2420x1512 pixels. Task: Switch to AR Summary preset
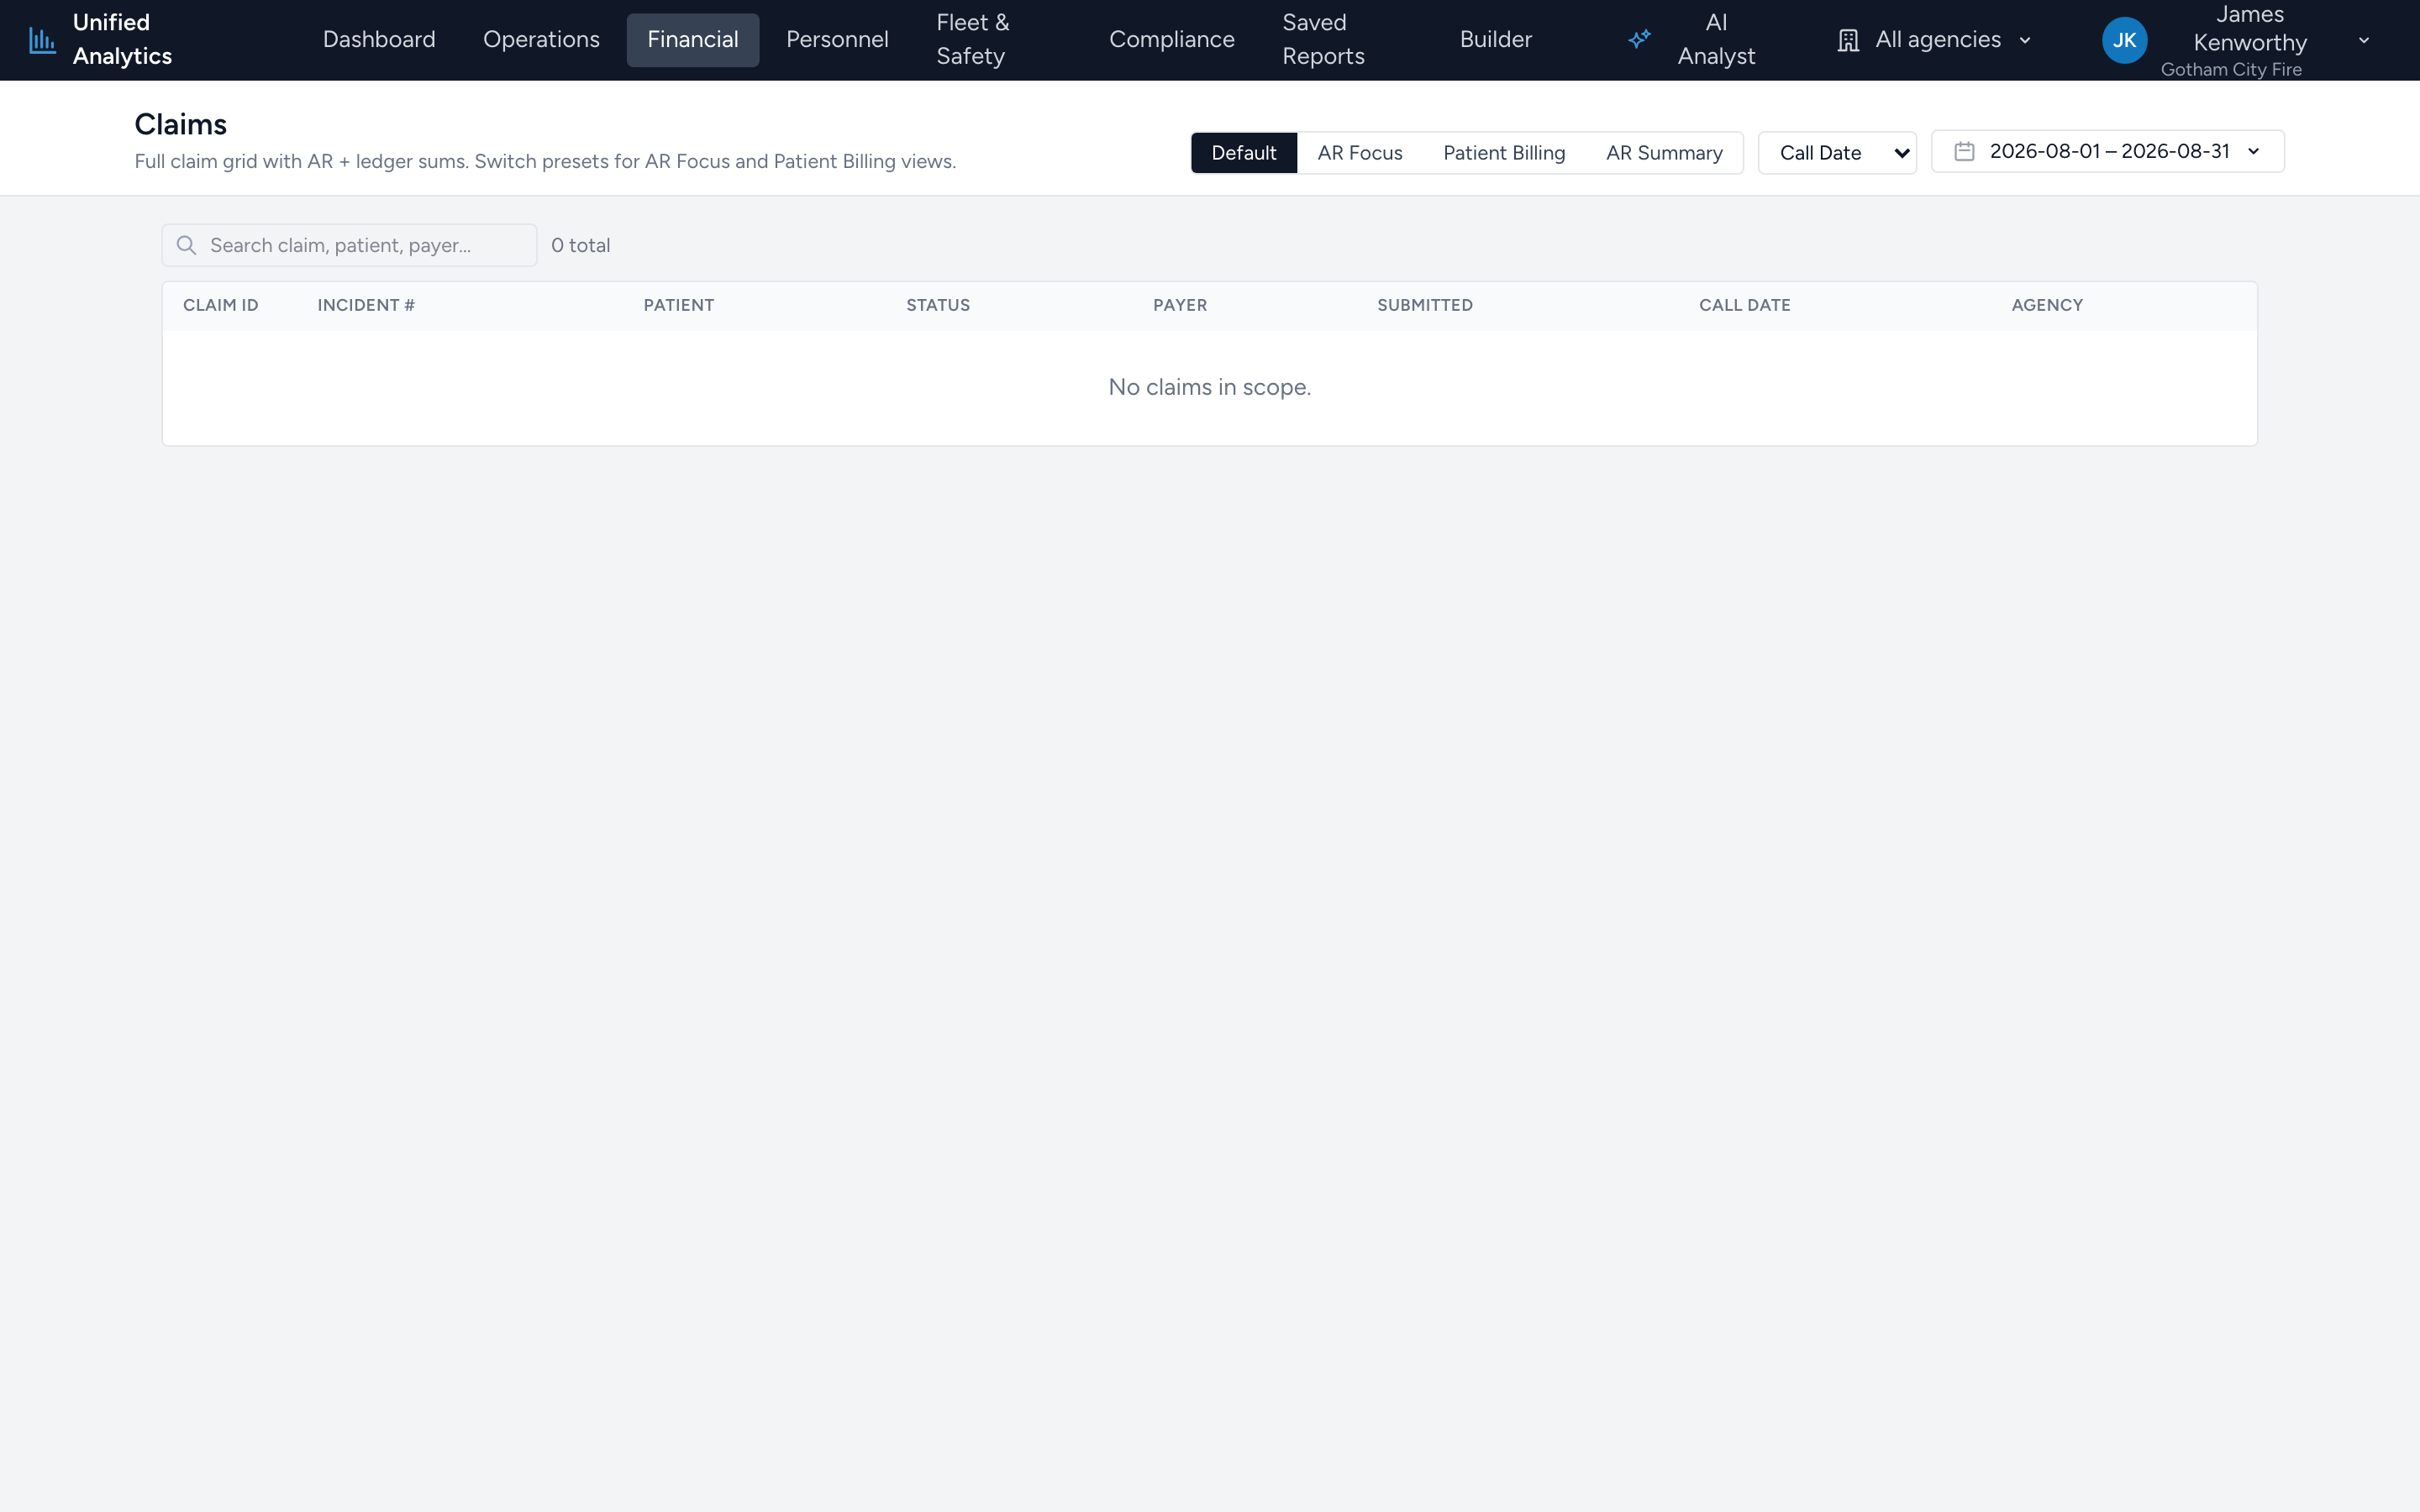(x=1664, y=153)
